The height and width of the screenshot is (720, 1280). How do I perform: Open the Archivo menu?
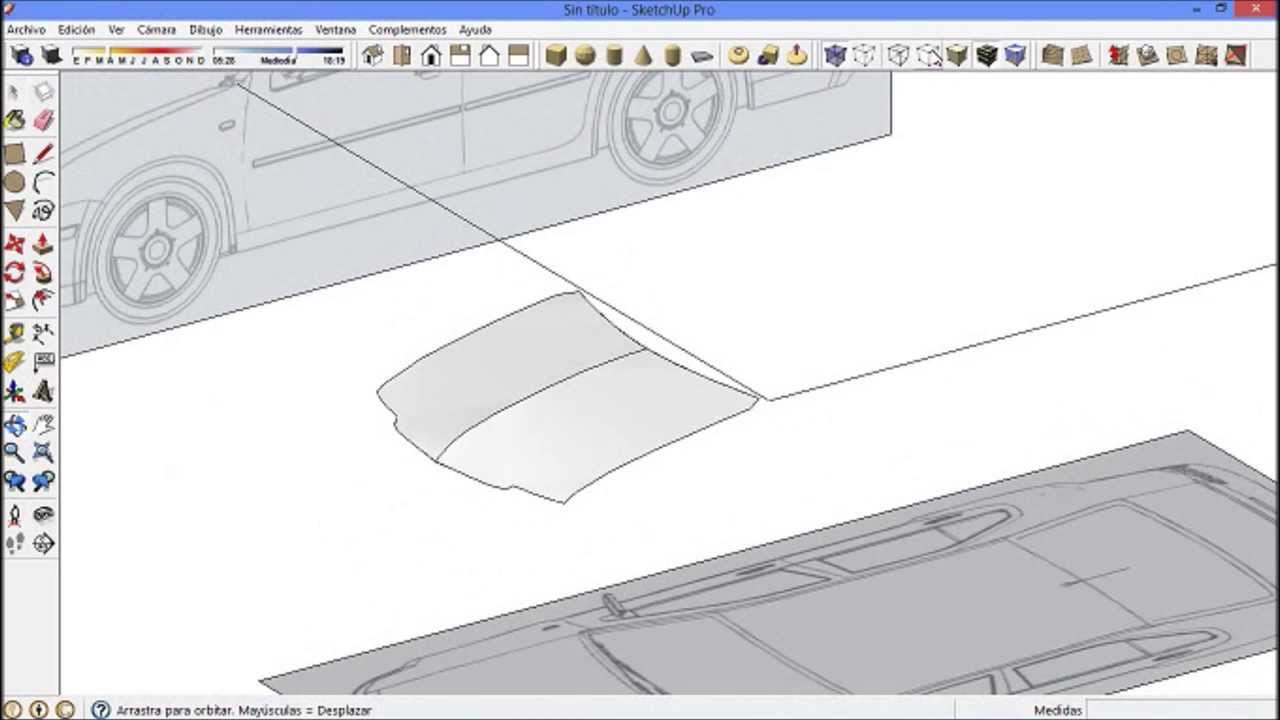click(26, 30)
